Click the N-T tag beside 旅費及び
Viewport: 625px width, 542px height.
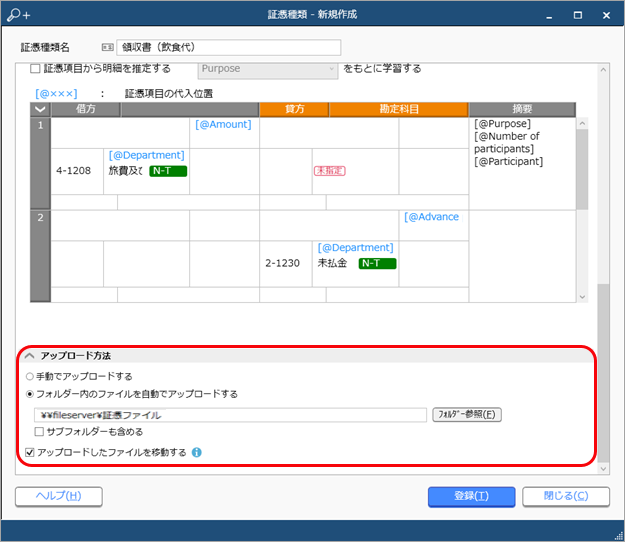pos(168,171)
